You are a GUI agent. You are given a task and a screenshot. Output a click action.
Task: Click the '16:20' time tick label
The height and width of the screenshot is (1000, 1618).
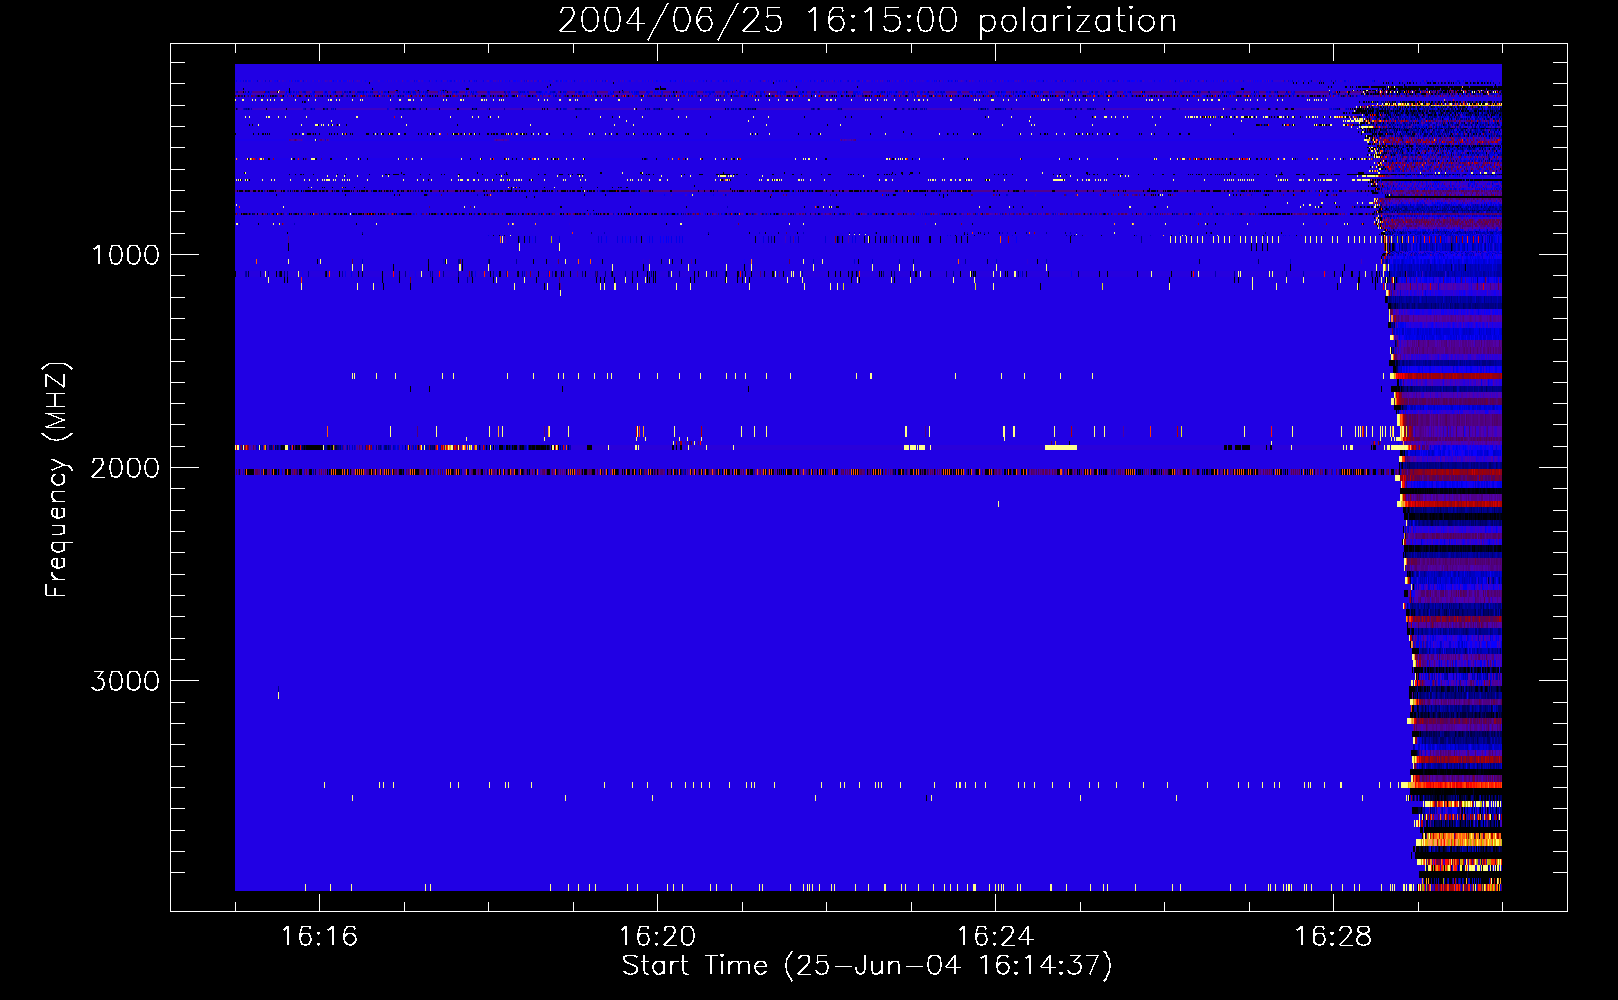657,937
